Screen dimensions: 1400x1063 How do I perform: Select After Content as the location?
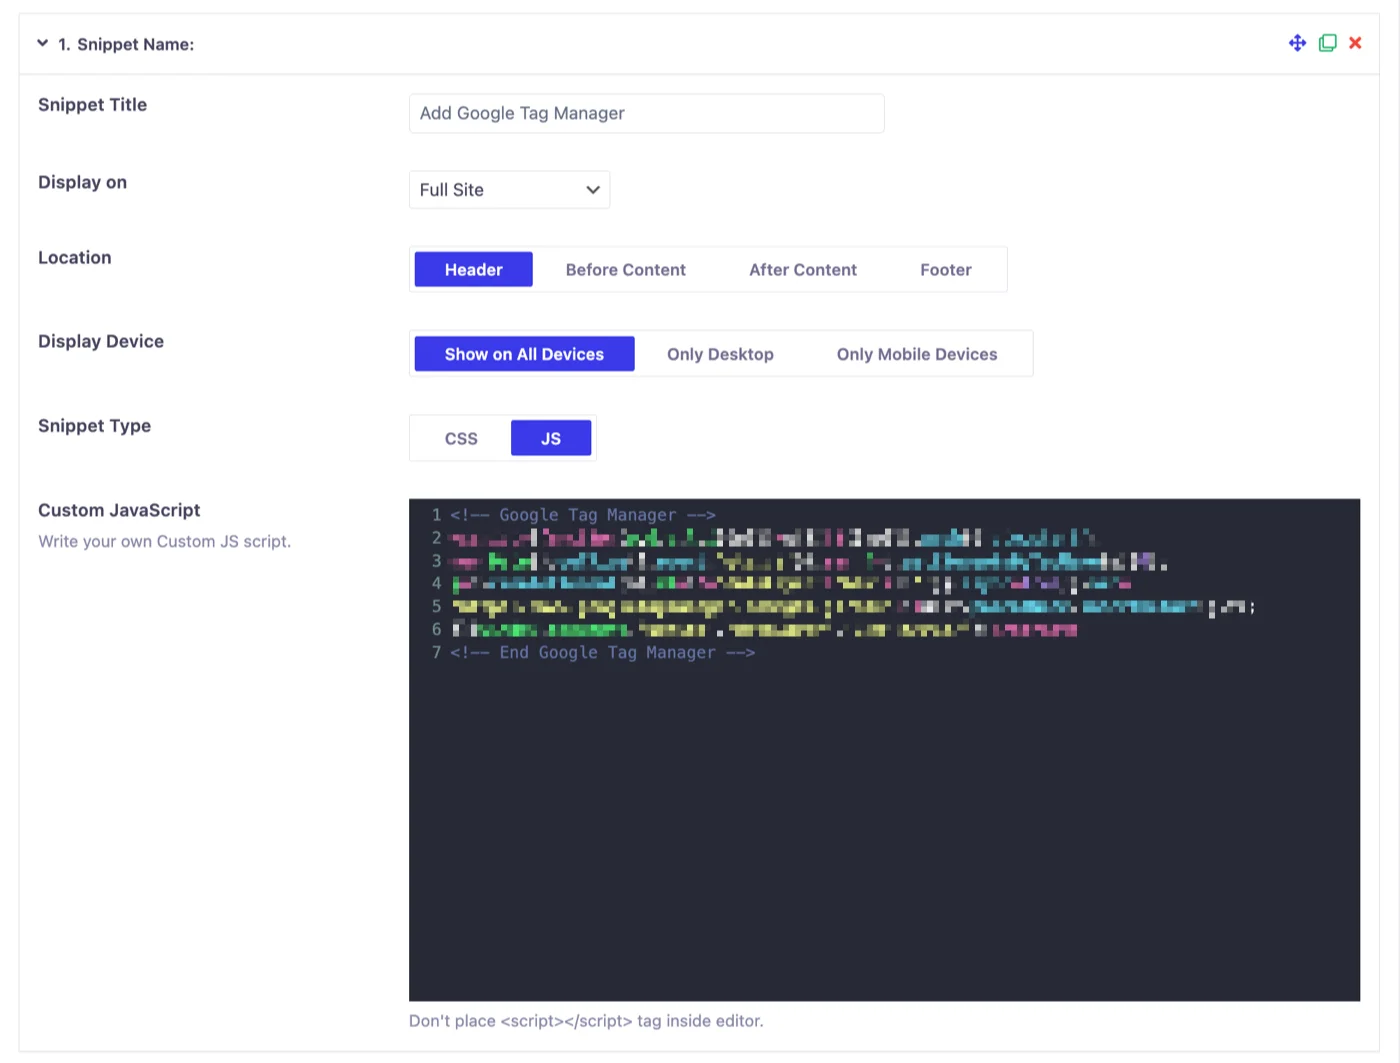click(x=802, y=269)
